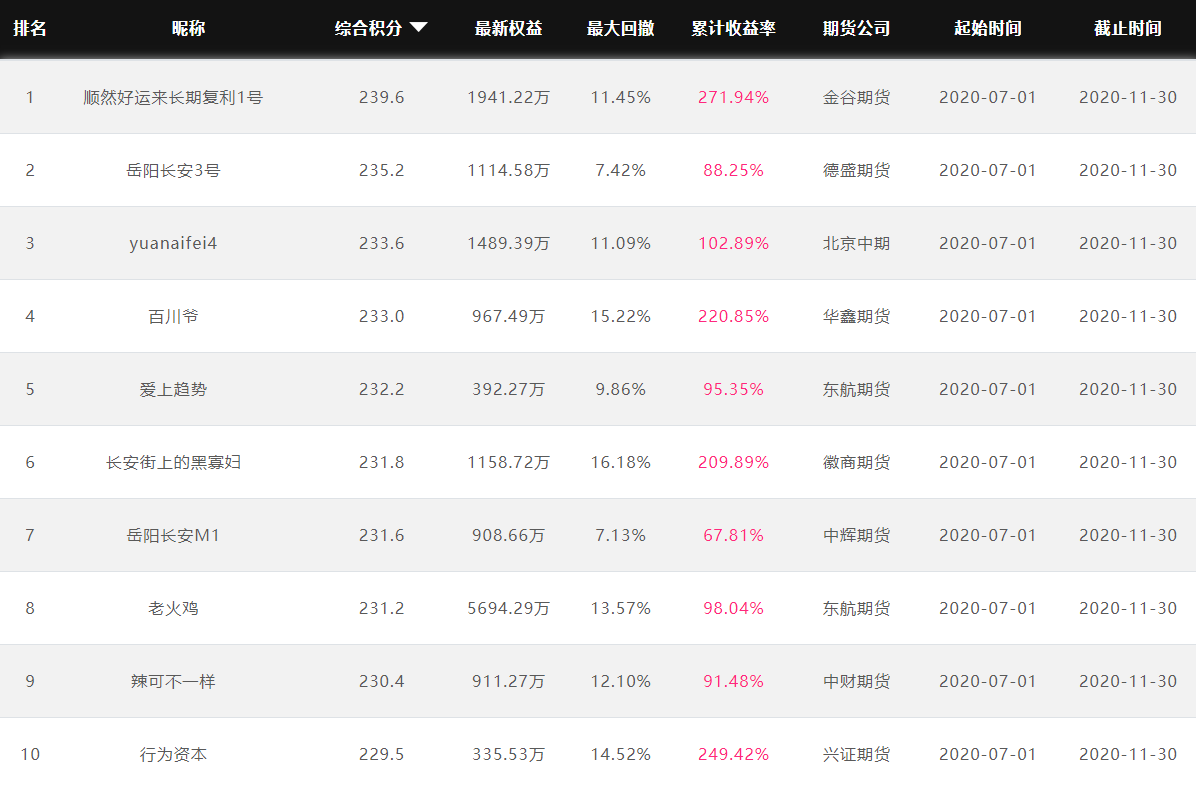Click the 起始时间 column header

point(988,28)
